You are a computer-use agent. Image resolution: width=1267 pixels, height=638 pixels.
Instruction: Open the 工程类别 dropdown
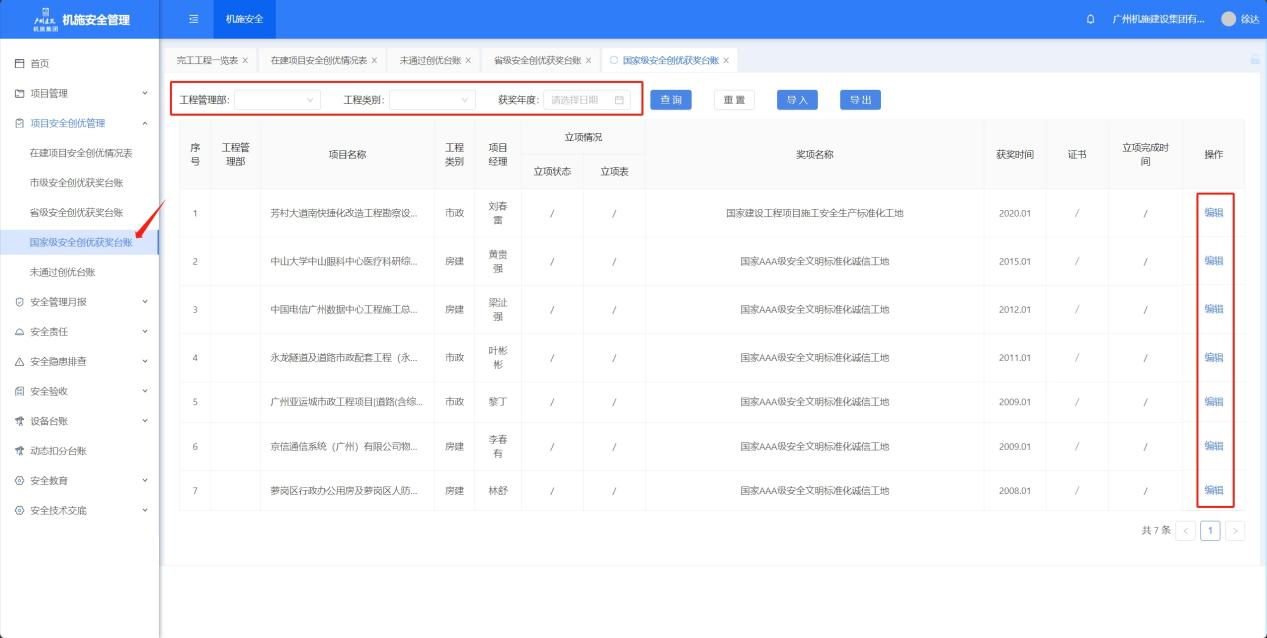point(432,100)
